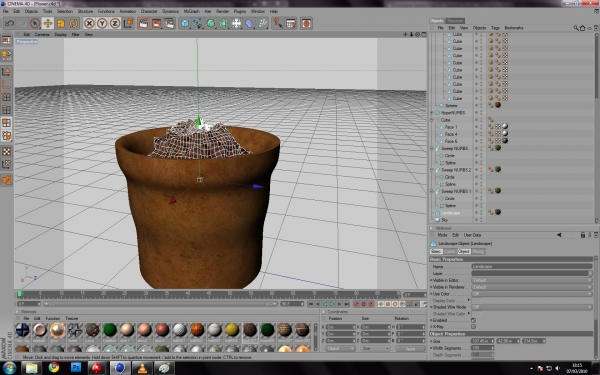Open the Visible in Editor dropdown

coord(532,280)
